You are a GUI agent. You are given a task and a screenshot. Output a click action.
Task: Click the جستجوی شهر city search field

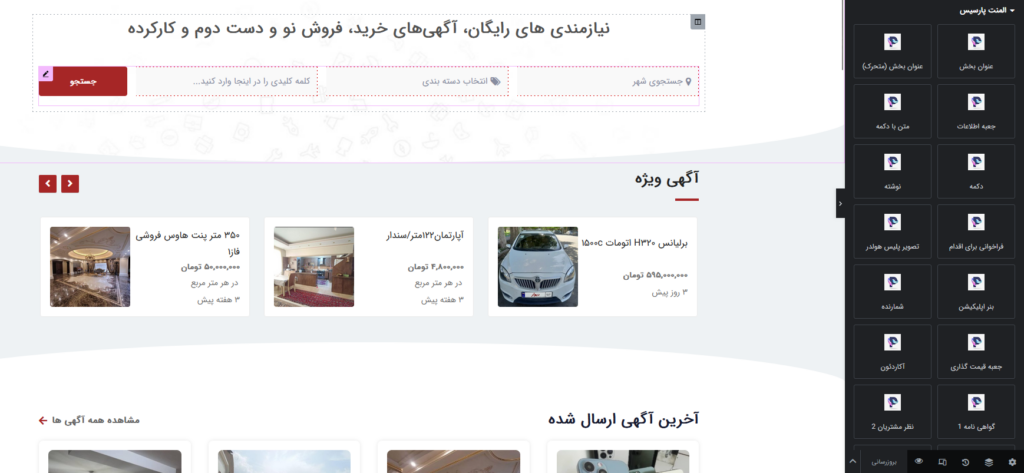[607, 81]
